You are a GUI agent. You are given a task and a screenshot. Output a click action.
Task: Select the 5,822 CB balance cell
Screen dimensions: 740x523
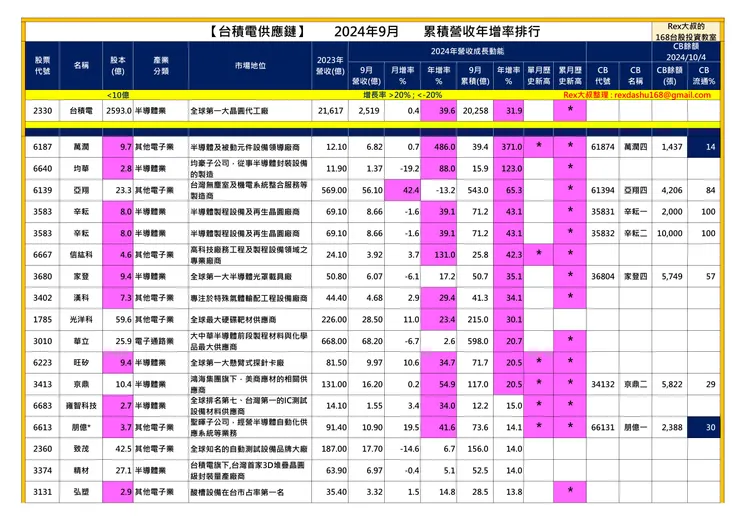[x=670, y=384]
